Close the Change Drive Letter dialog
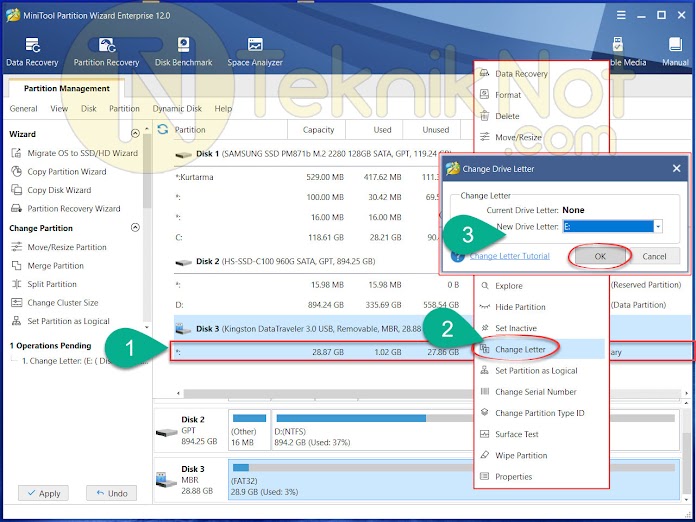Screen dimensions: 696x522 click(x=676, y=169)
